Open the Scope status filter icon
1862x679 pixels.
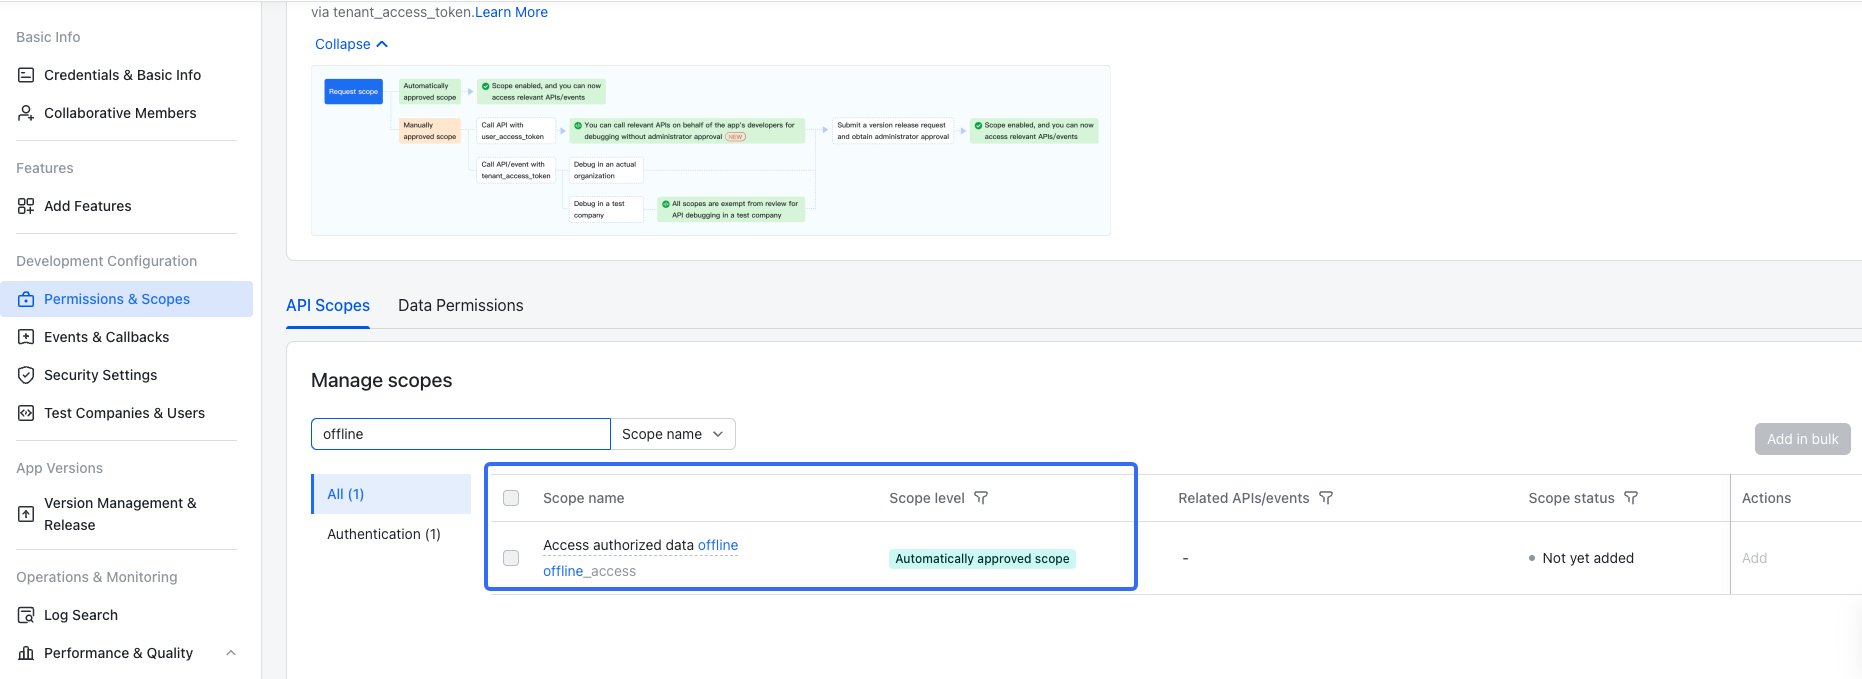click(1631, 498)
